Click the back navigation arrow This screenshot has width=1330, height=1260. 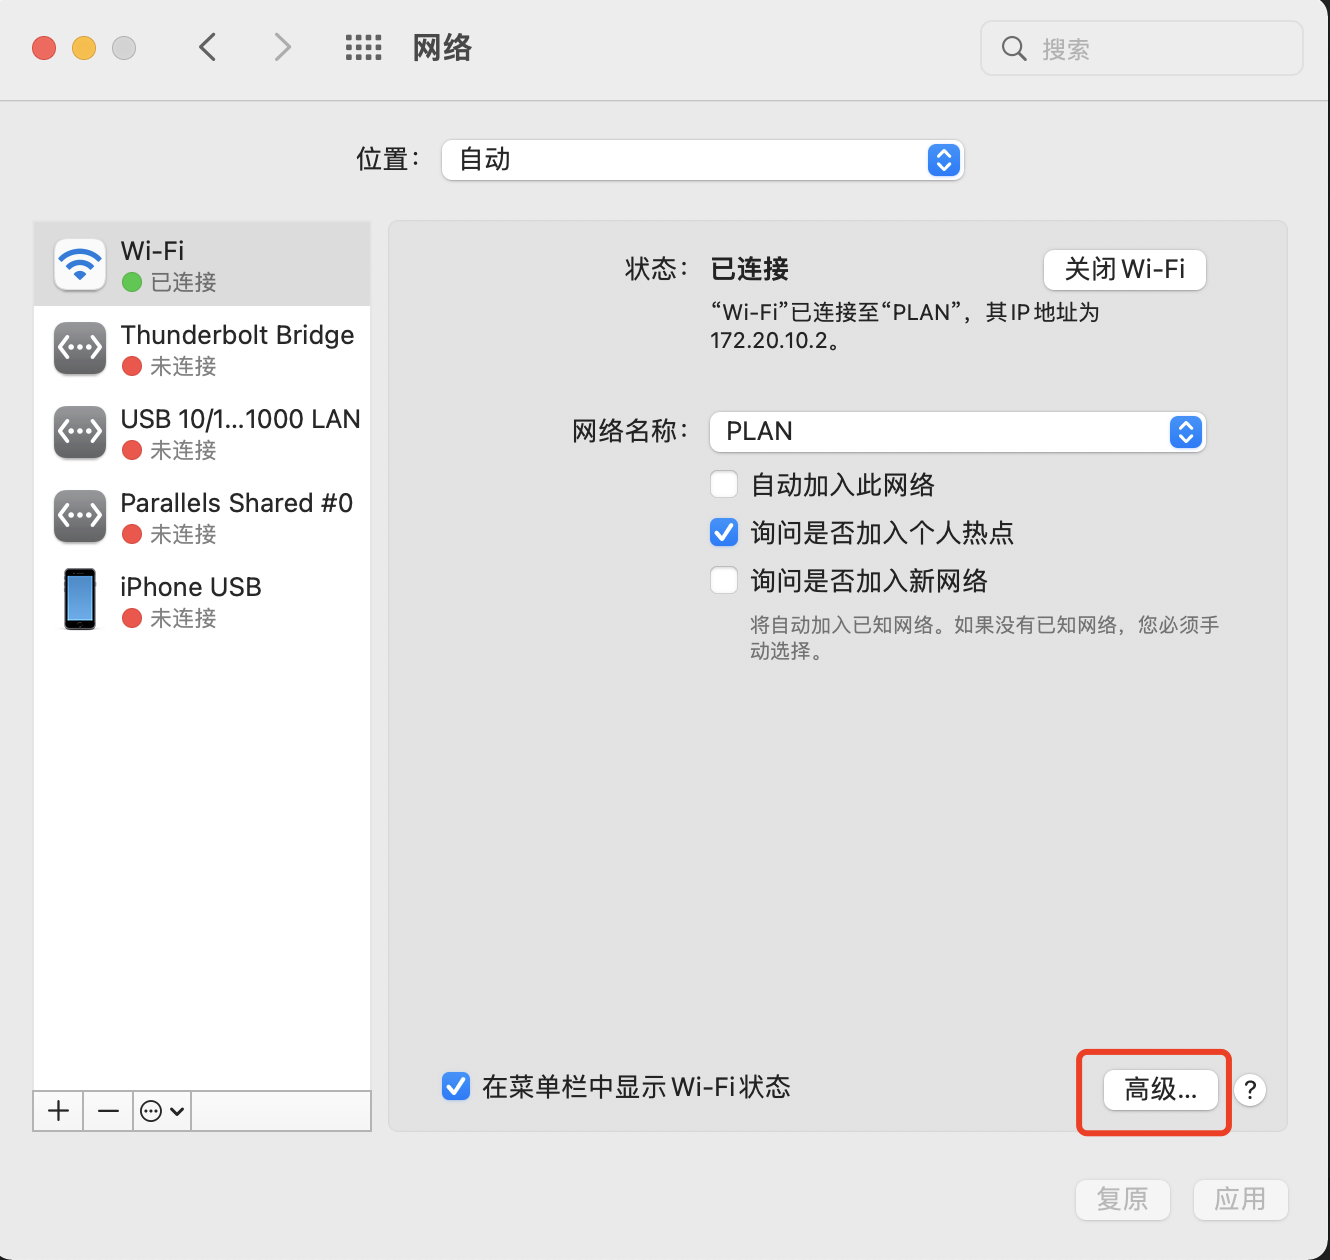point(208,47)
